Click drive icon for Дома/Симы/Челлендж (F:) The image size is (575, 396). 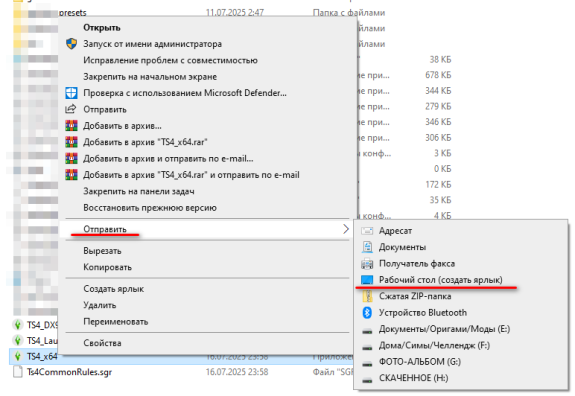click(x=367, y=347)
